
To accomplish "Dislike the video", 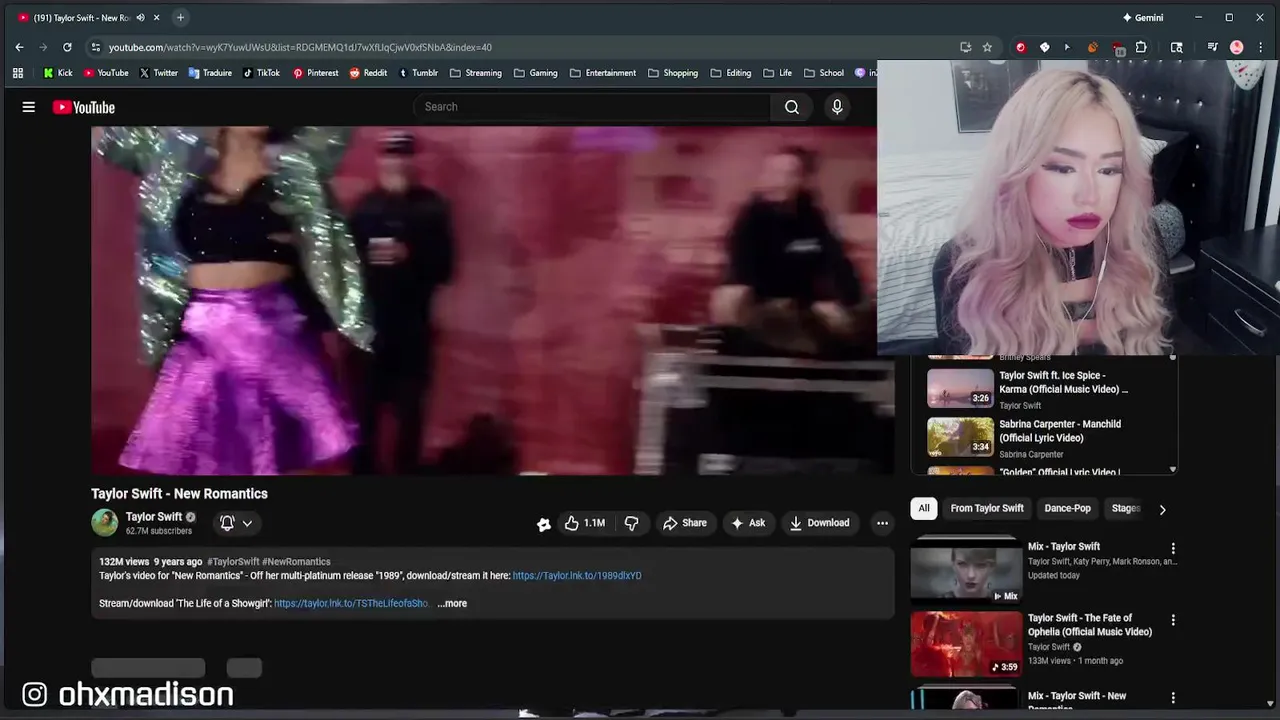I will (631, 523).
